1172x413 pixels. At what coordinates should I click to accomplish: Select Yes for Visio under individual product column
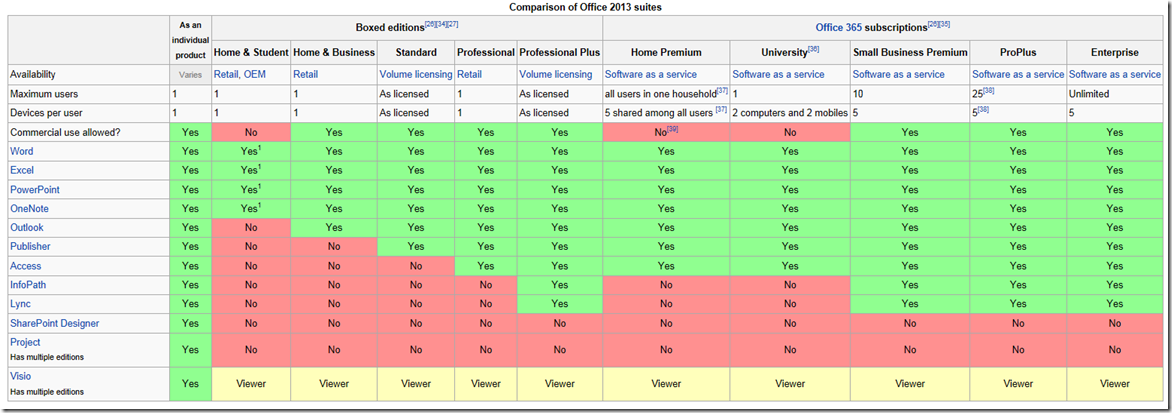190,383
